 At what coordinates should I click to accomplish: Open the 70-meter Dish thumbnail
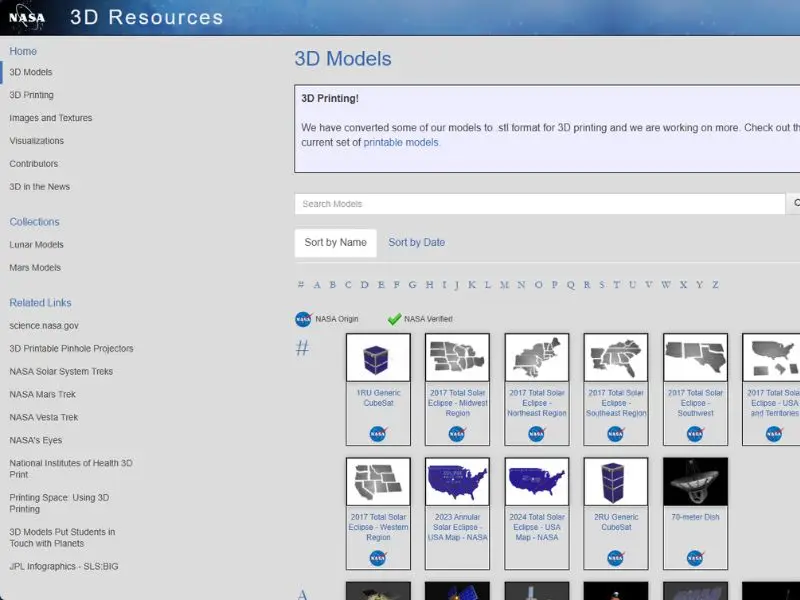[x=695, y=482]
